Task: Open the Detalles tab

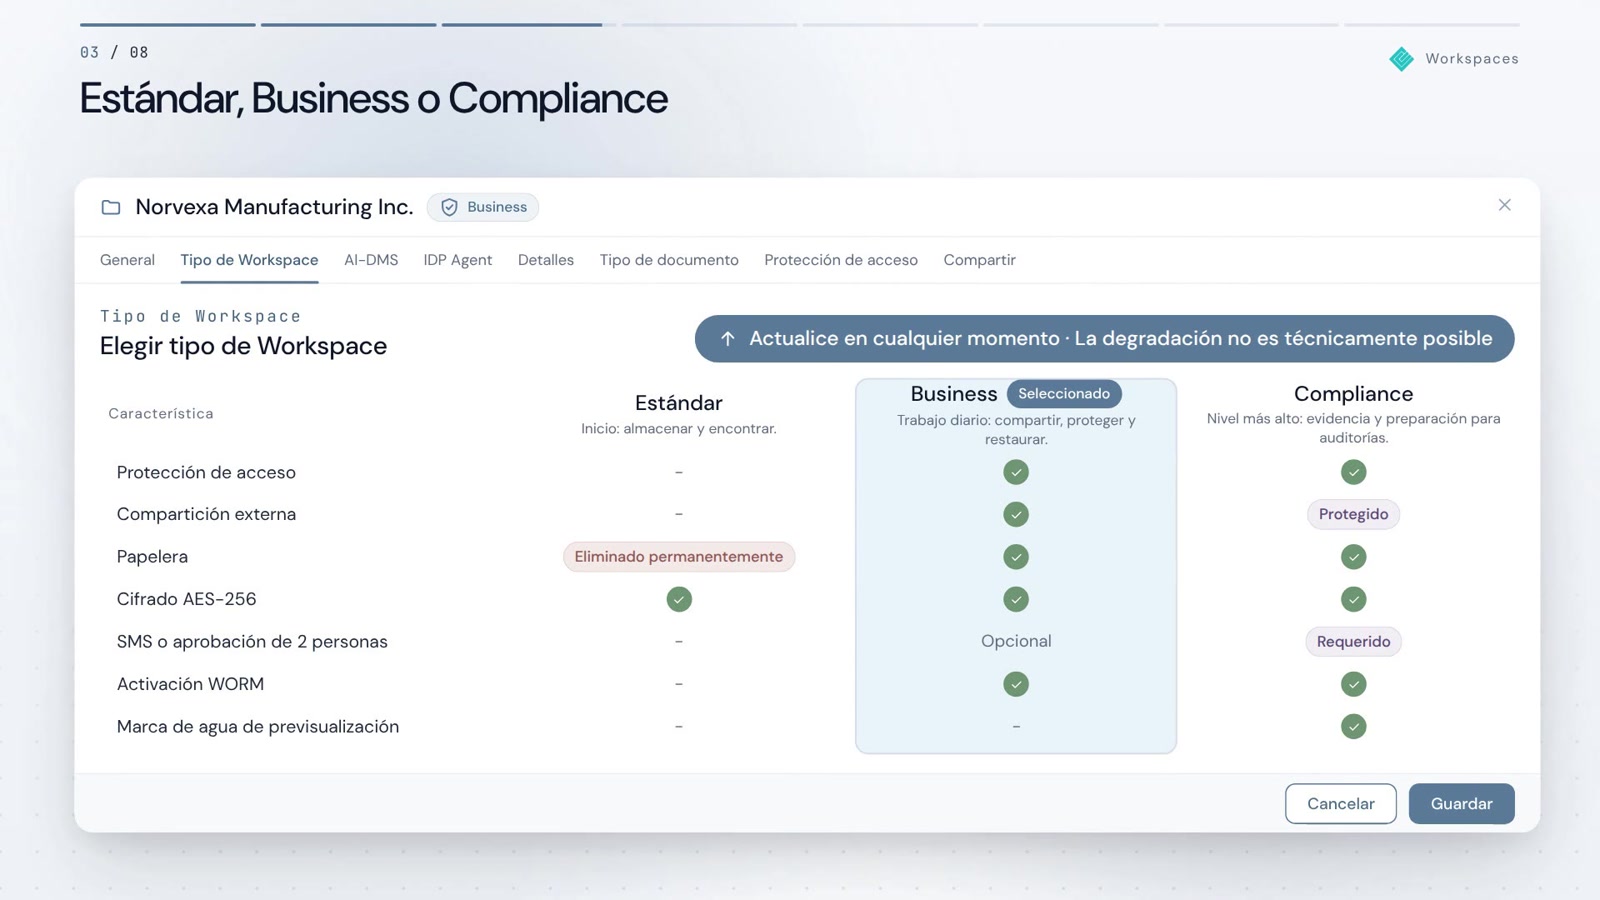Action: (x=546, y=260)
